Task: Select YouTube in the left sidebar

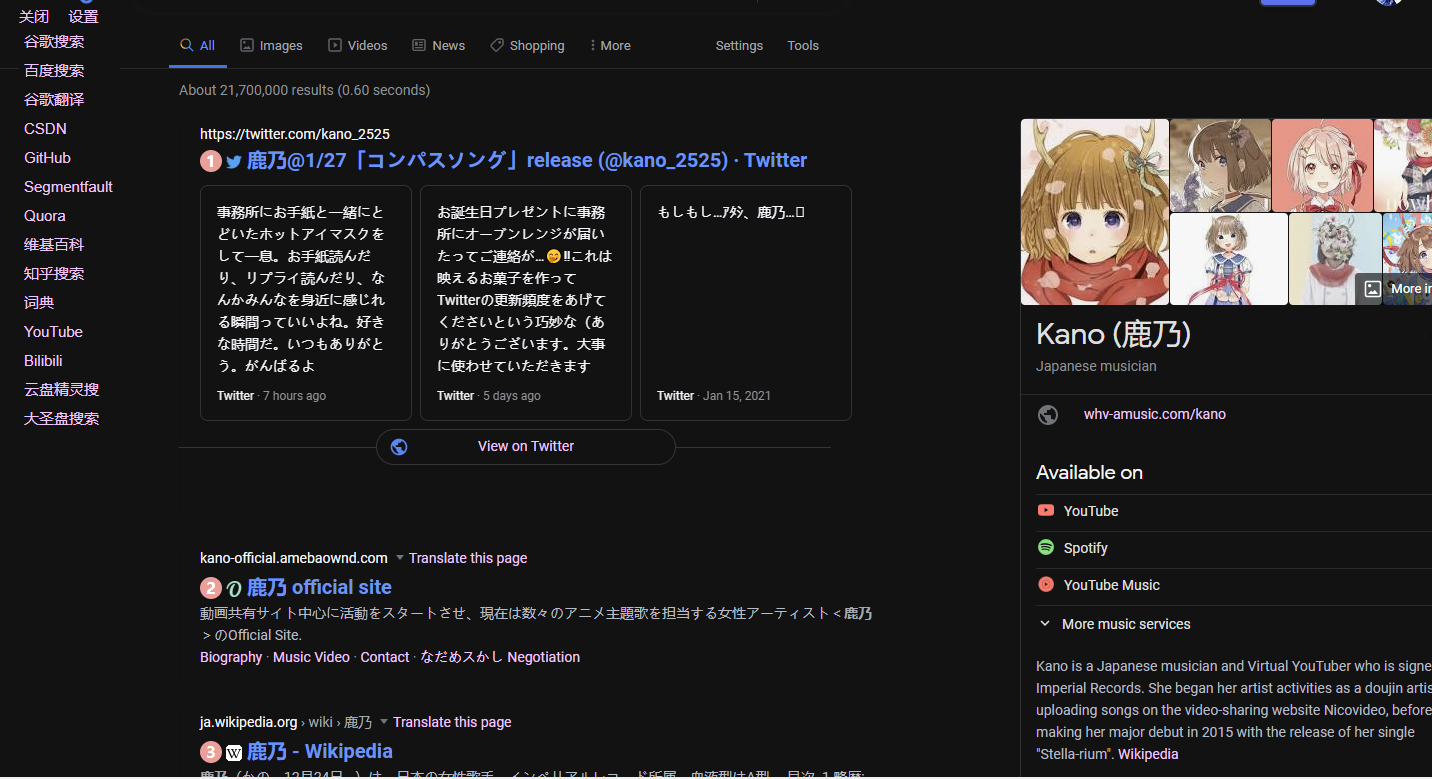Action: 53,332
